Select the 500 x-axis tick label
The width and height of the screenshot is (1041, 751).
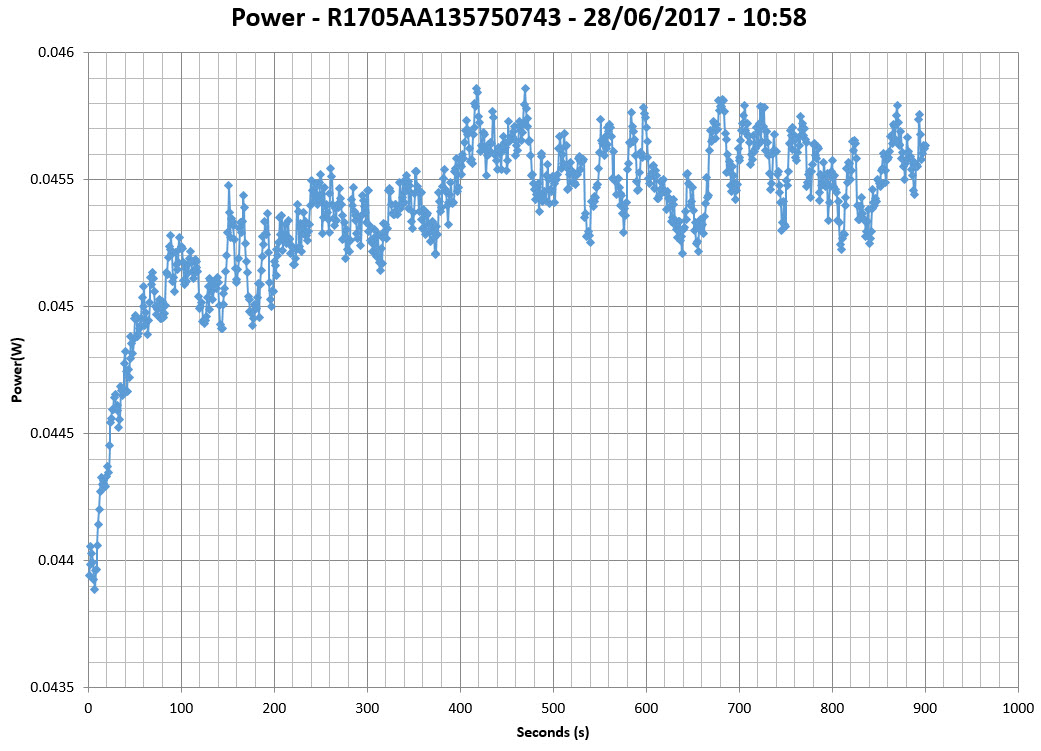point(553,707)
